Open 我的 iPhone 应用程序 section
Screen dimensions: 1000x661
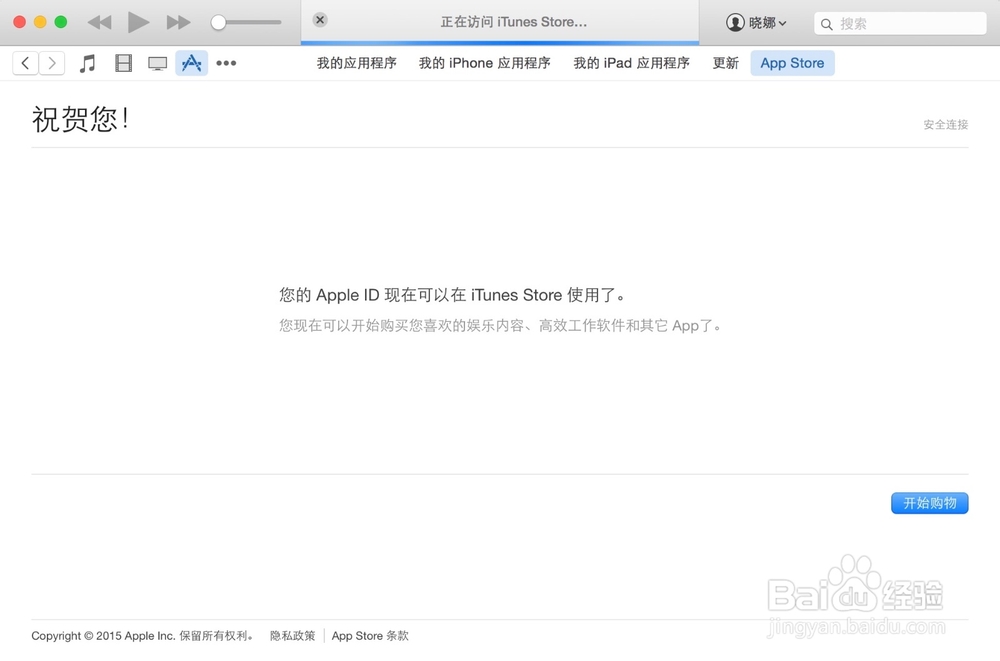pyautogui.click(x=484, y=62)
